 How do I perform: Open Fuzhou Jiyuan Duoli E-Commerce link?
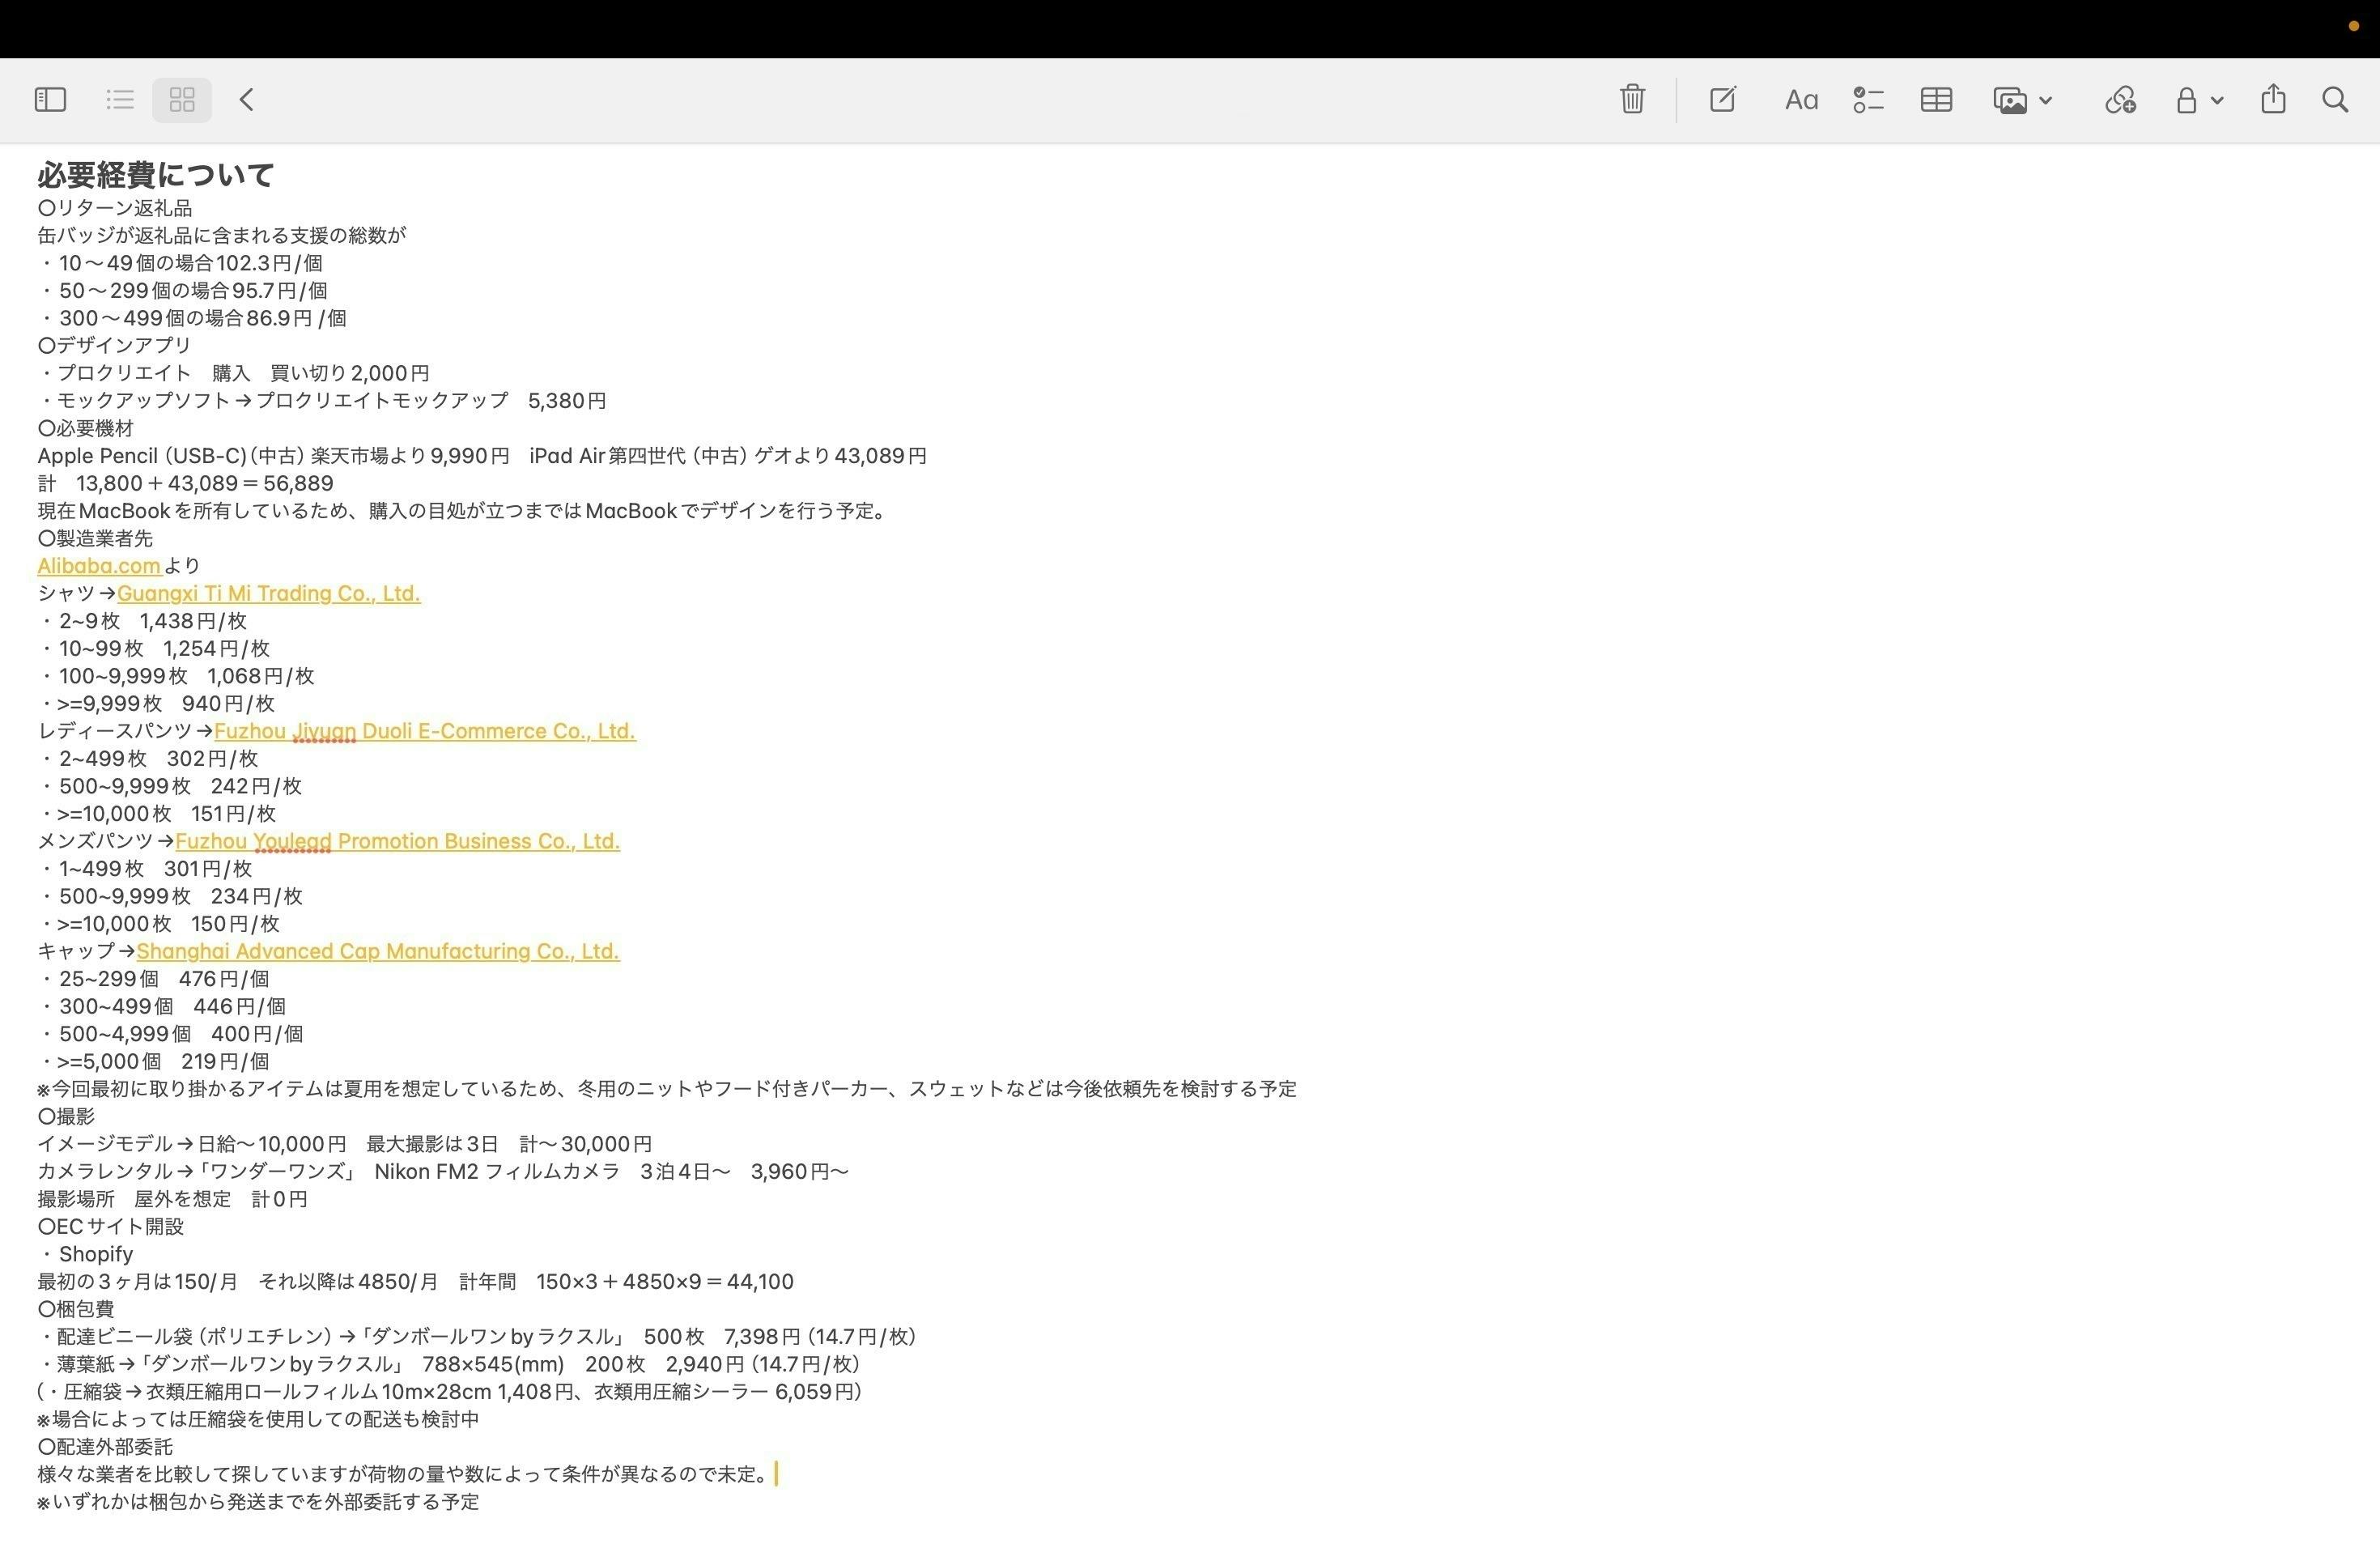[424, 731]
